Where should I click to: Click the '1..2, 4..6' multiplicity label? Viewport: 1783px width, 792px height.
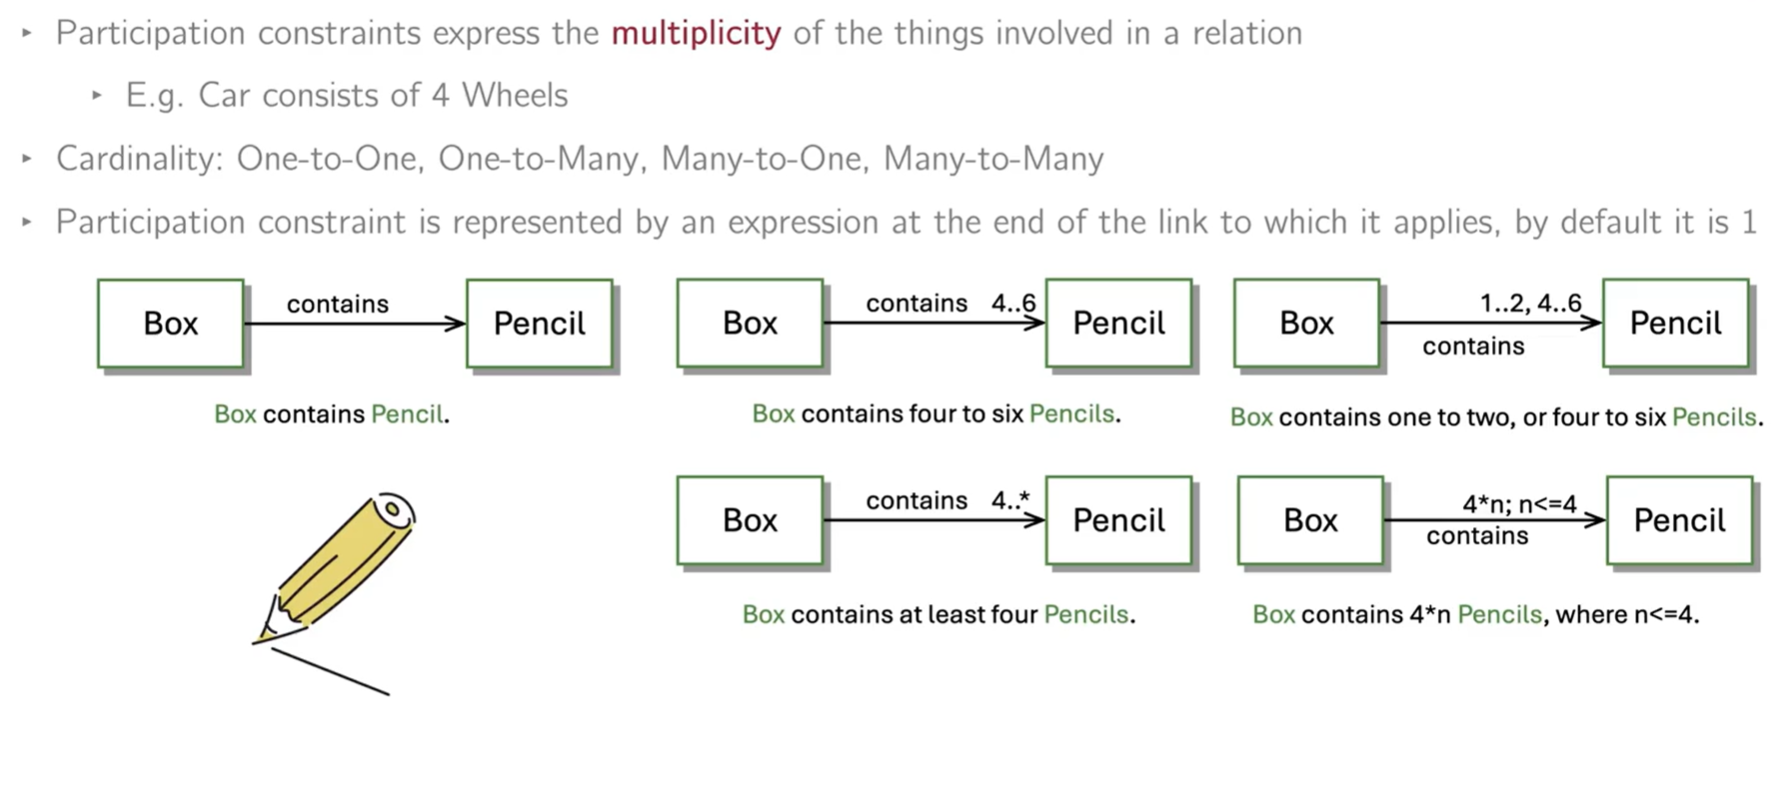click(1530, 303)
